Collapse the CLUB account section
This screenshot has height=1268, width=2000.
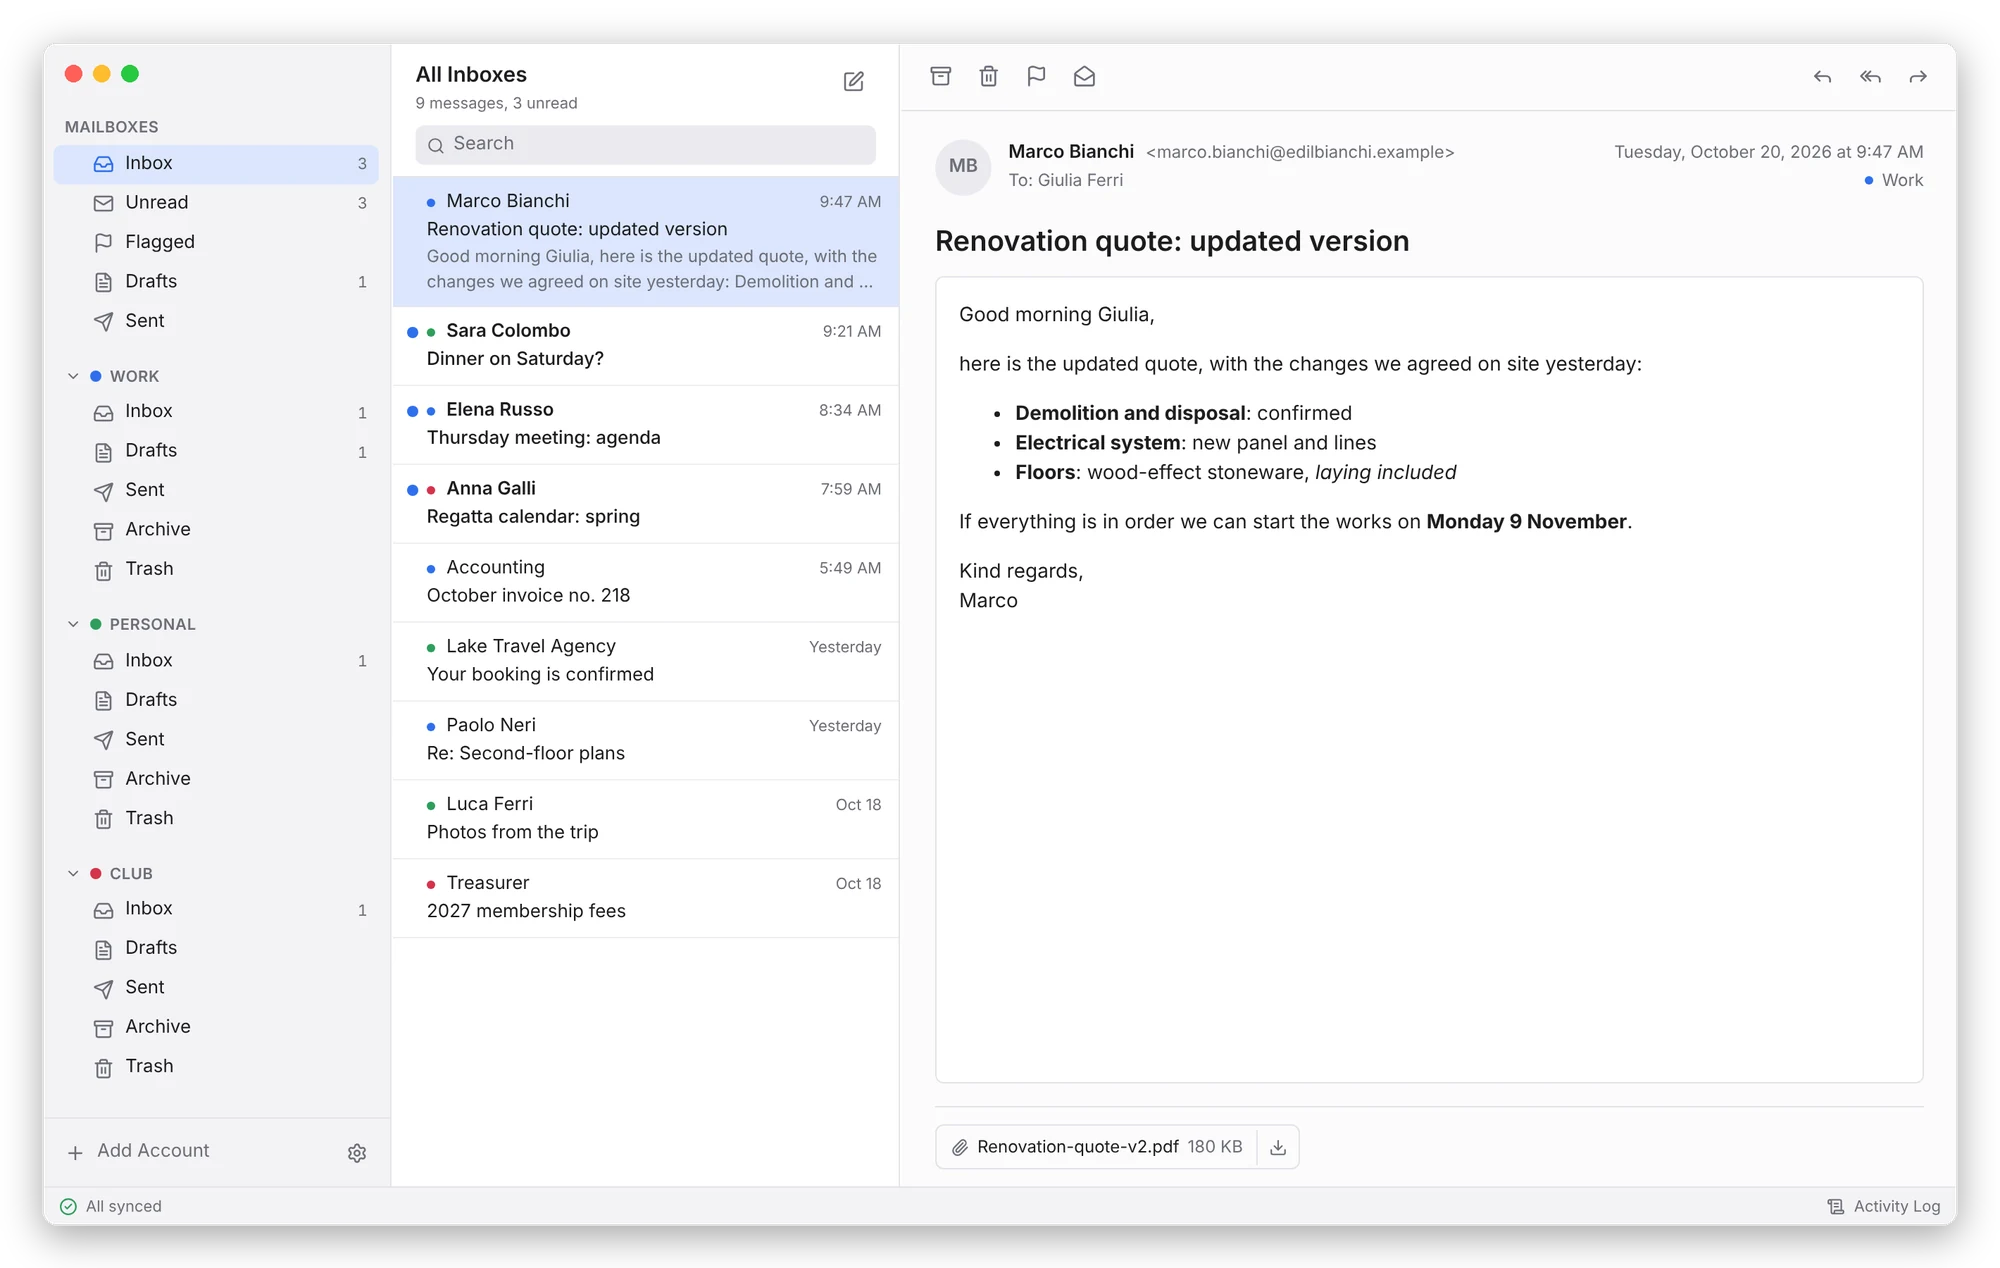[x=73, y=873]
